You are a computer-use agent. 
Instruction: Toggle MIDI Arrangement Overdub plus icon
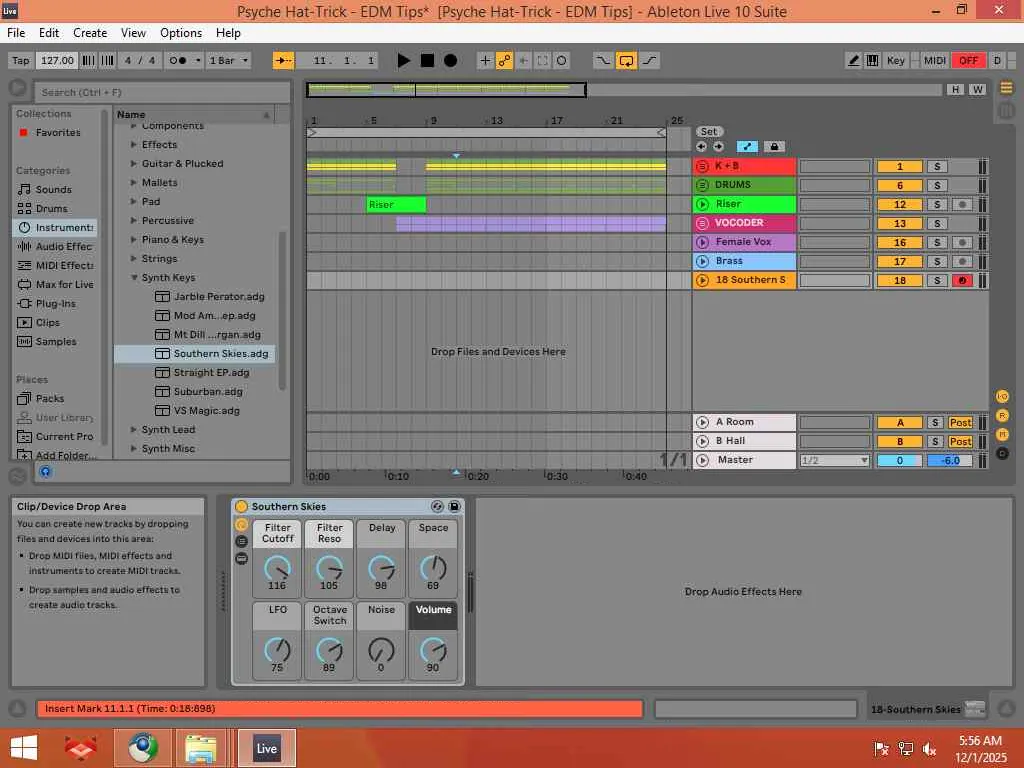coord(485,61)
